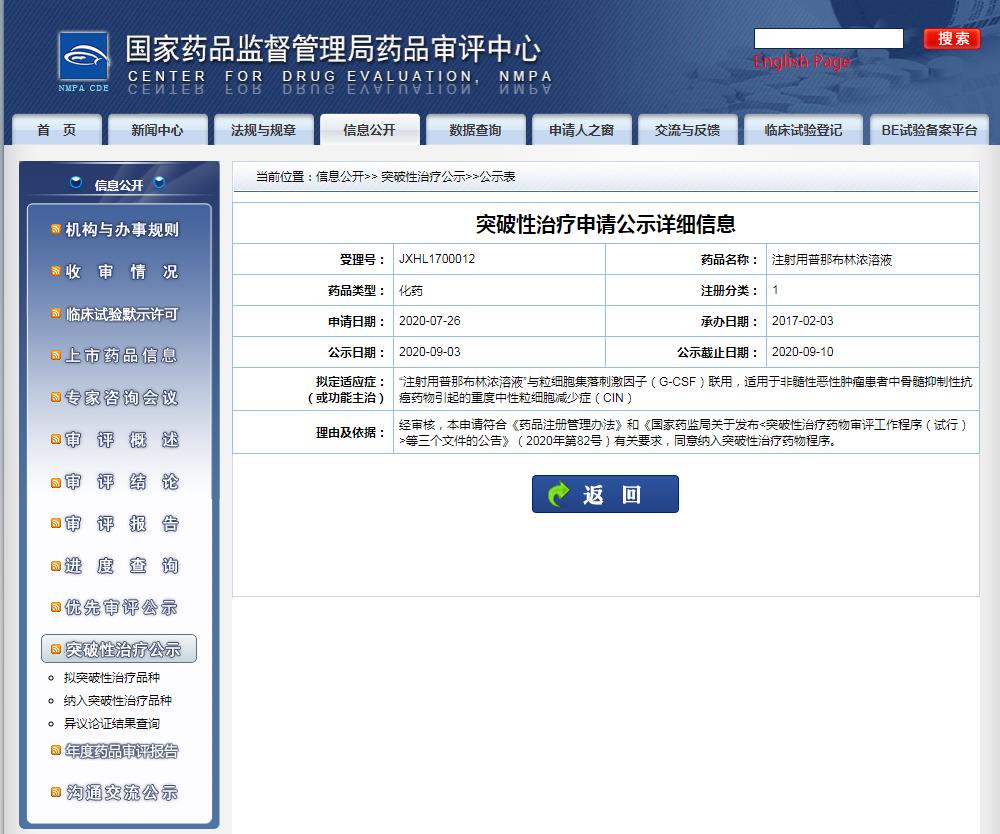Image resolution: width=1000 pixels, height=834 pixels.
Task: Click the blue 返回 back button
Action: [x=605, y=494]
